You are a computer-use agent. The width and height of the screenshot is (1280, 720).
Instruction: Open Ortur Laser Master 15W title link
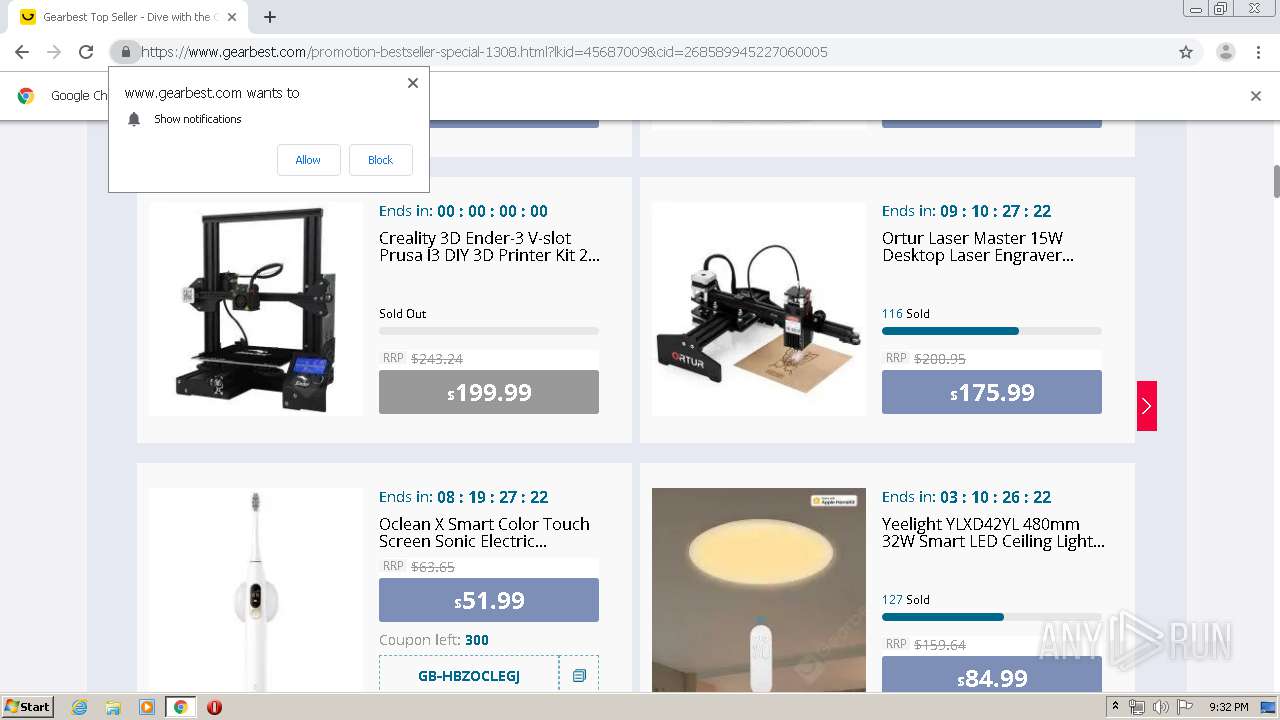[x=978, y=246]
